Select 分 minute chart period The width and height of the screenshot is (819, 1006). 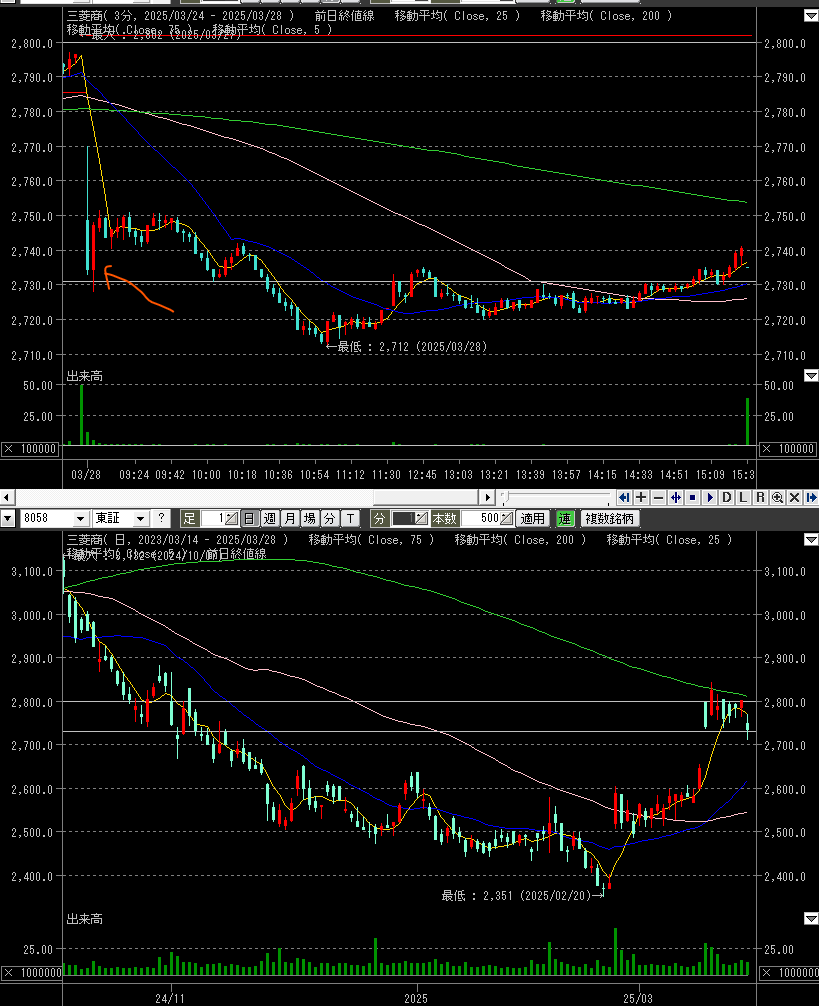330,518
